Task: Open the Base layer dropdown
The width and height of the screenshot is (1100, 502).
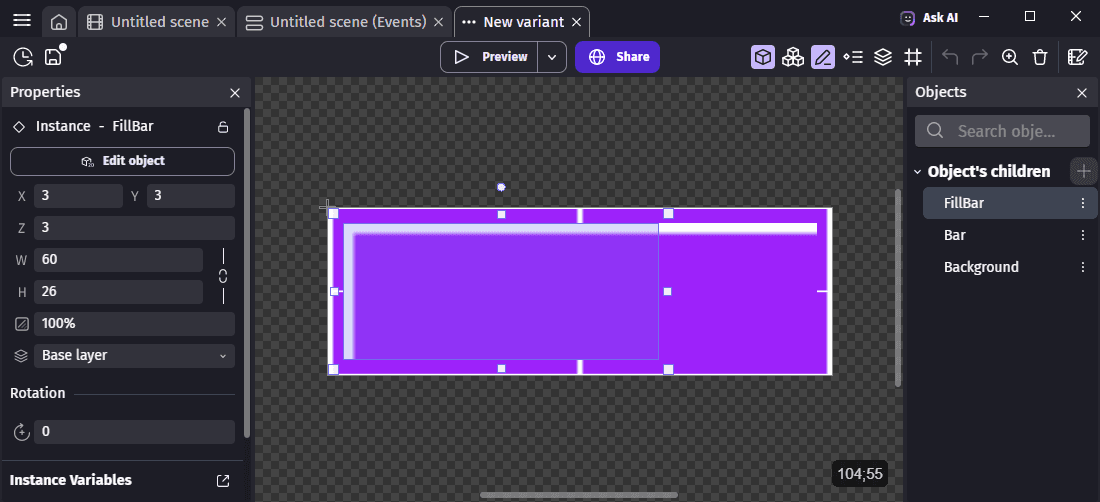Action: coord(134,355)
